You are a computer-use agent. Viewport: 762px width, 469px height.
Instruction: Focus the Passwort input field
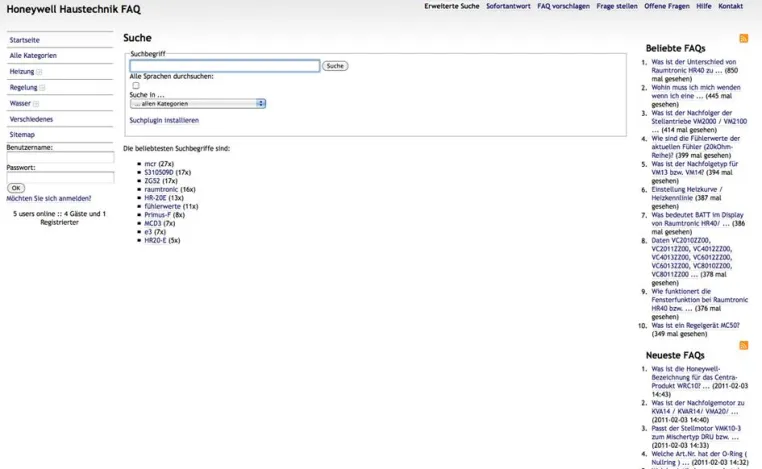pos(60,177)
